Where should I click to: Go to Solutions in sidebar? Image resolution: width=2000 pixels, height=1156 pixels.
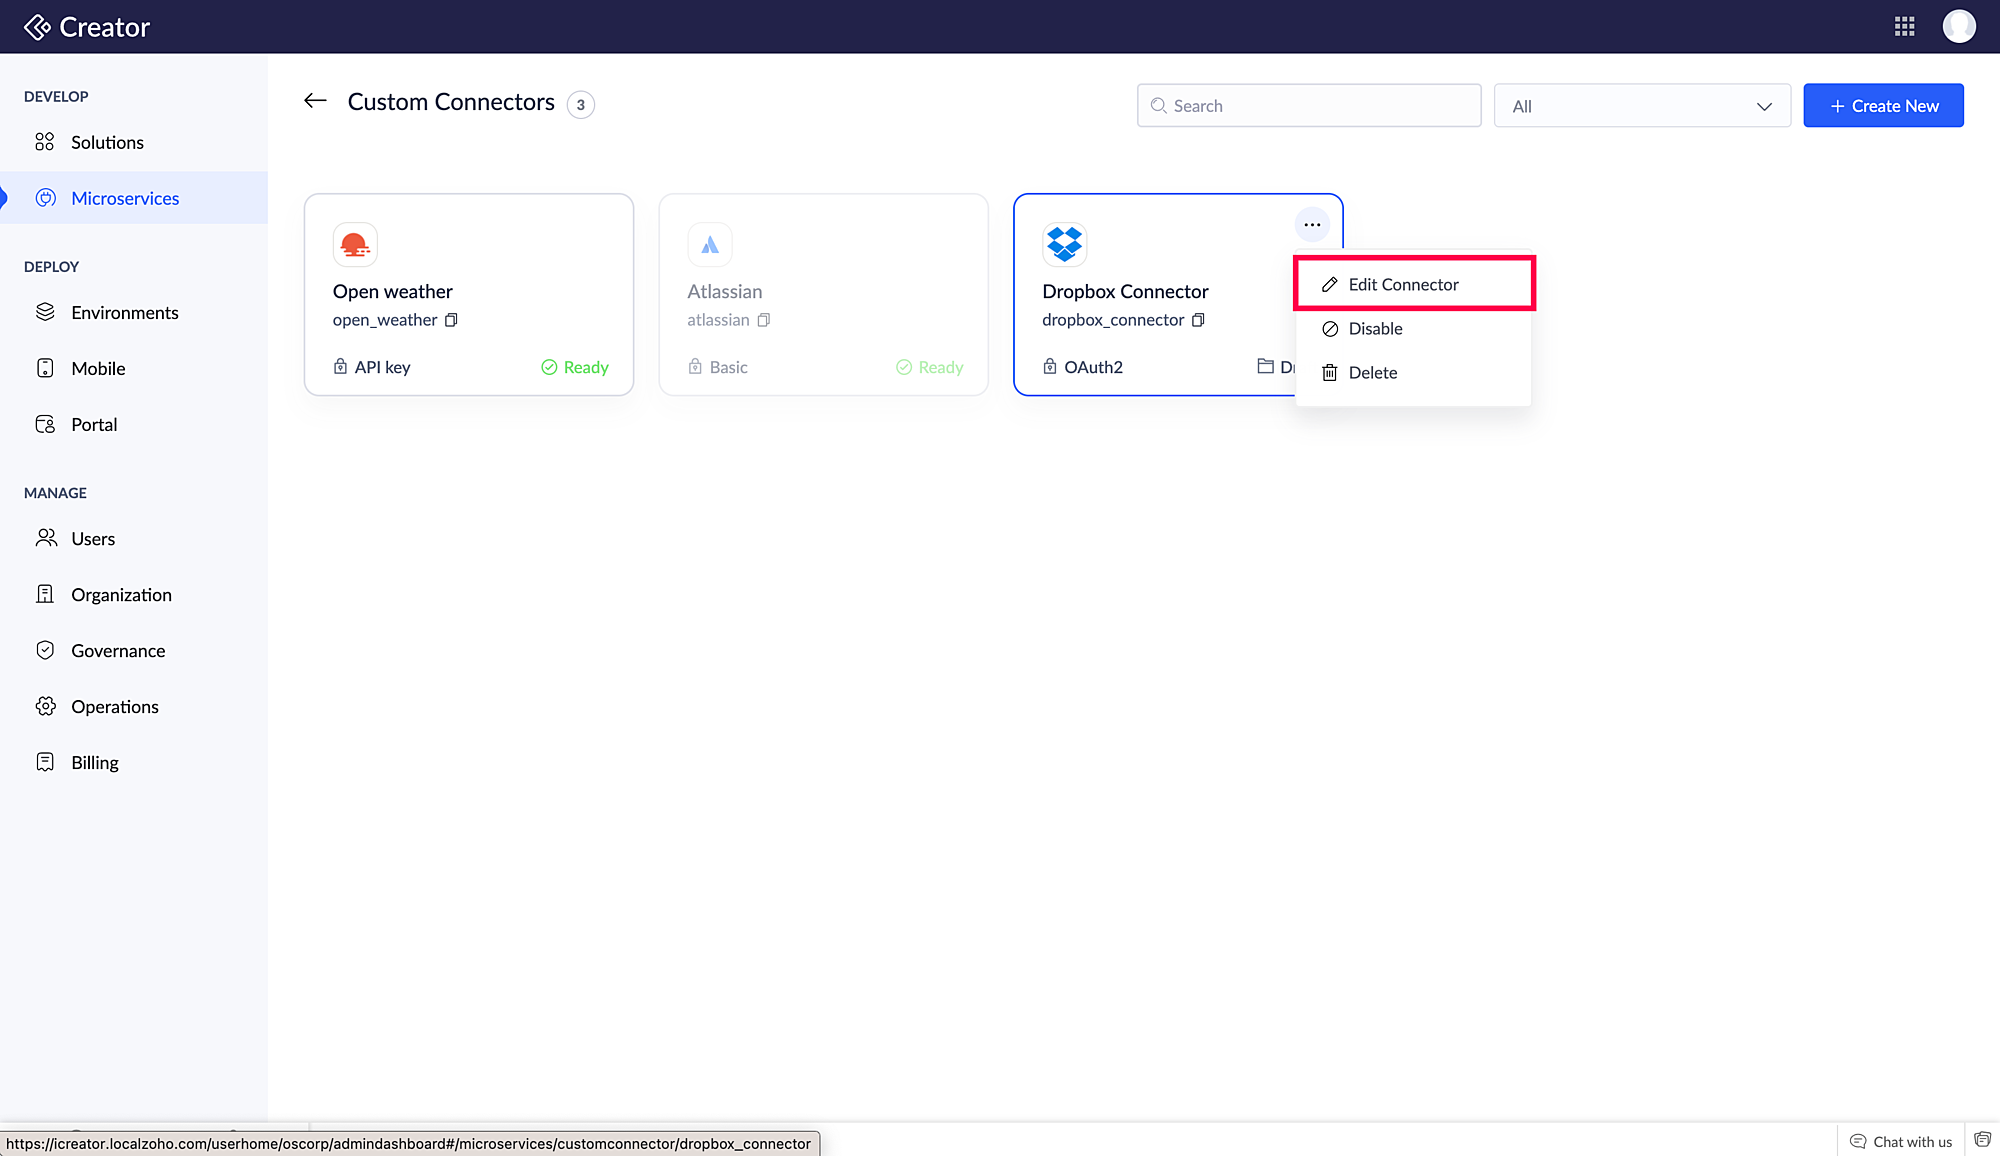point(107,142)
